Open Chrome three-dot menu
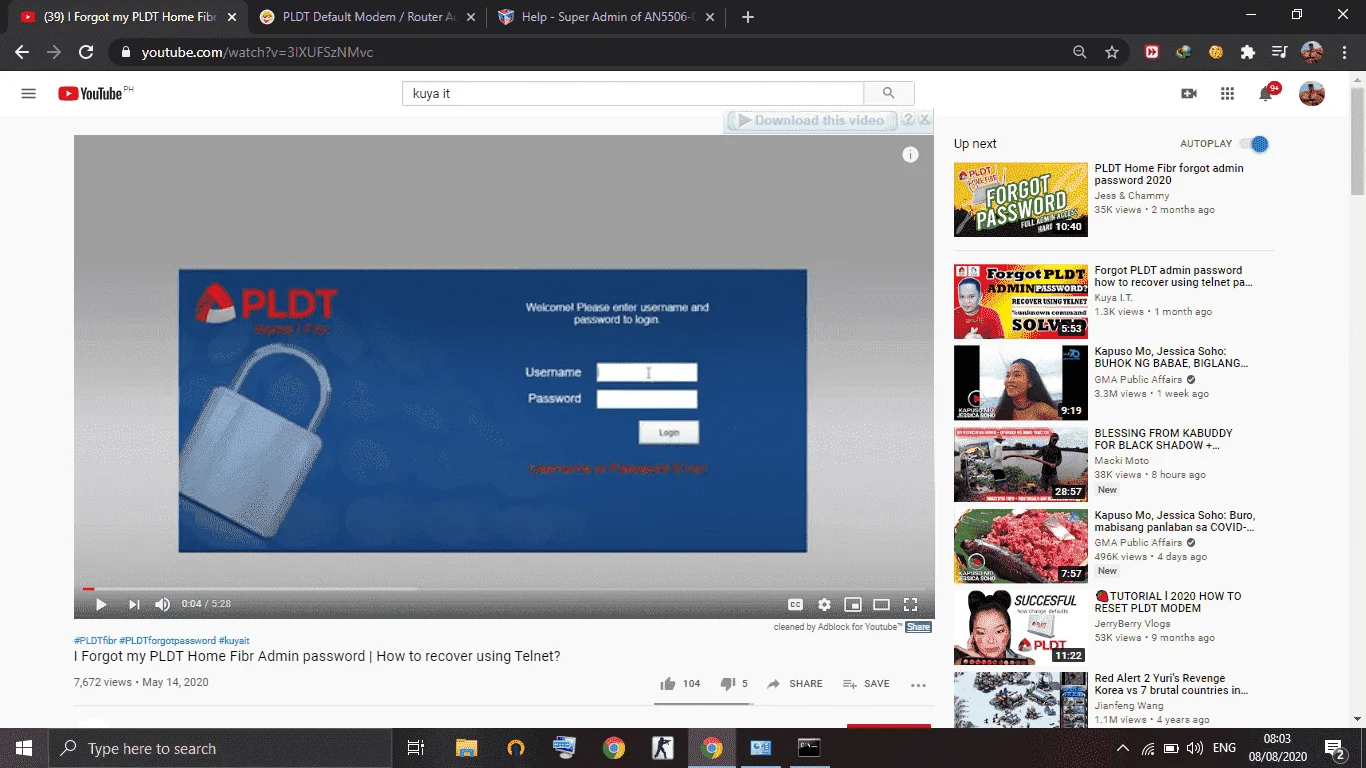Image resolution: width=1366 pixels, height=768 pixels. 1345,52
